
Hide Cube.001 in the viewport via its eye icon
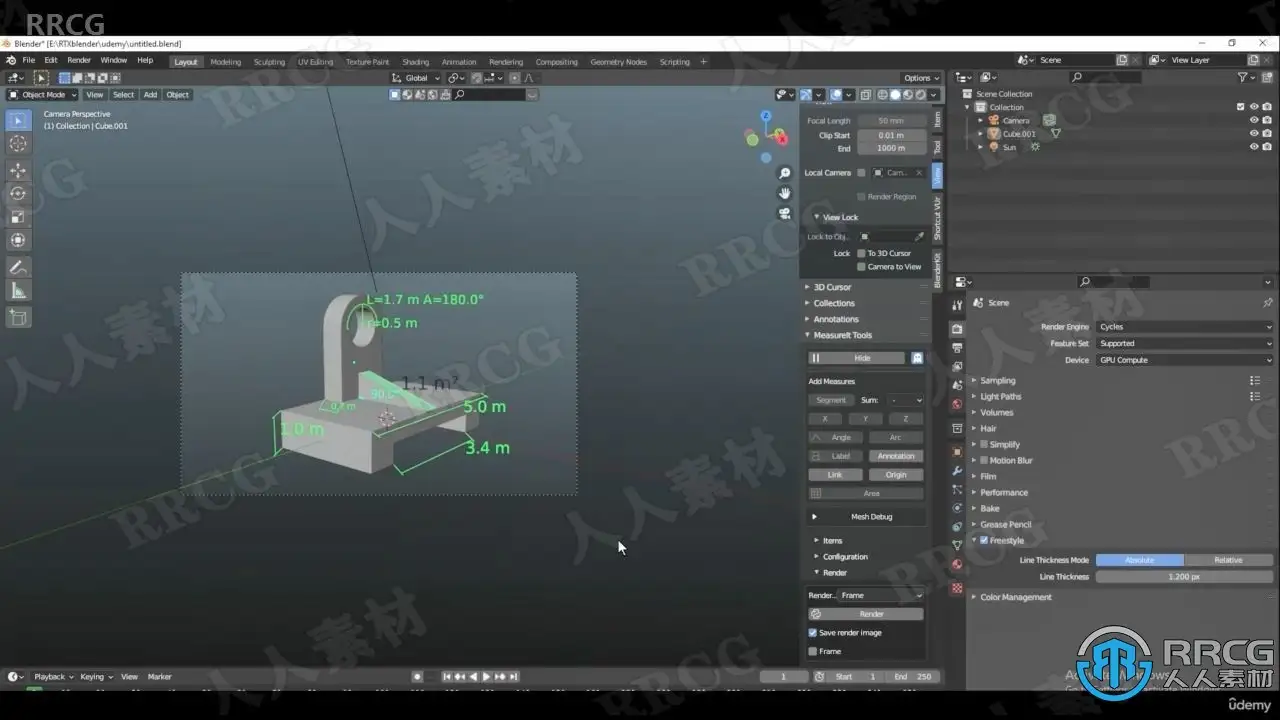1254,133
